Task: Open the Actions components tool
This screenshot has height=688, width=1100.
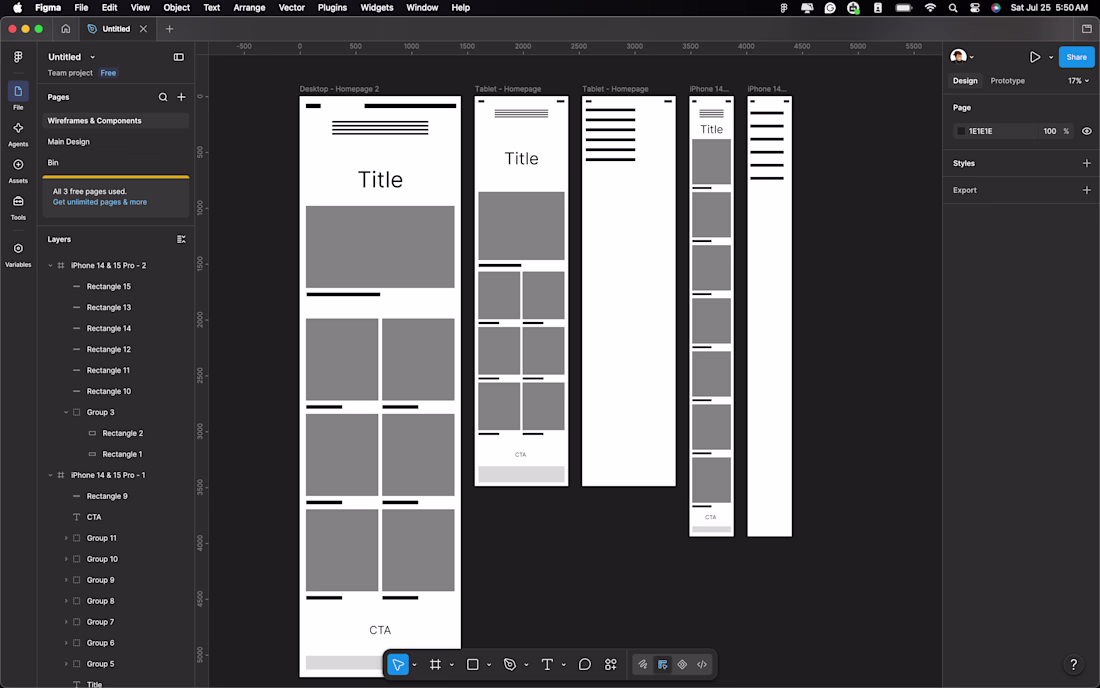Action: pos(610,664)
